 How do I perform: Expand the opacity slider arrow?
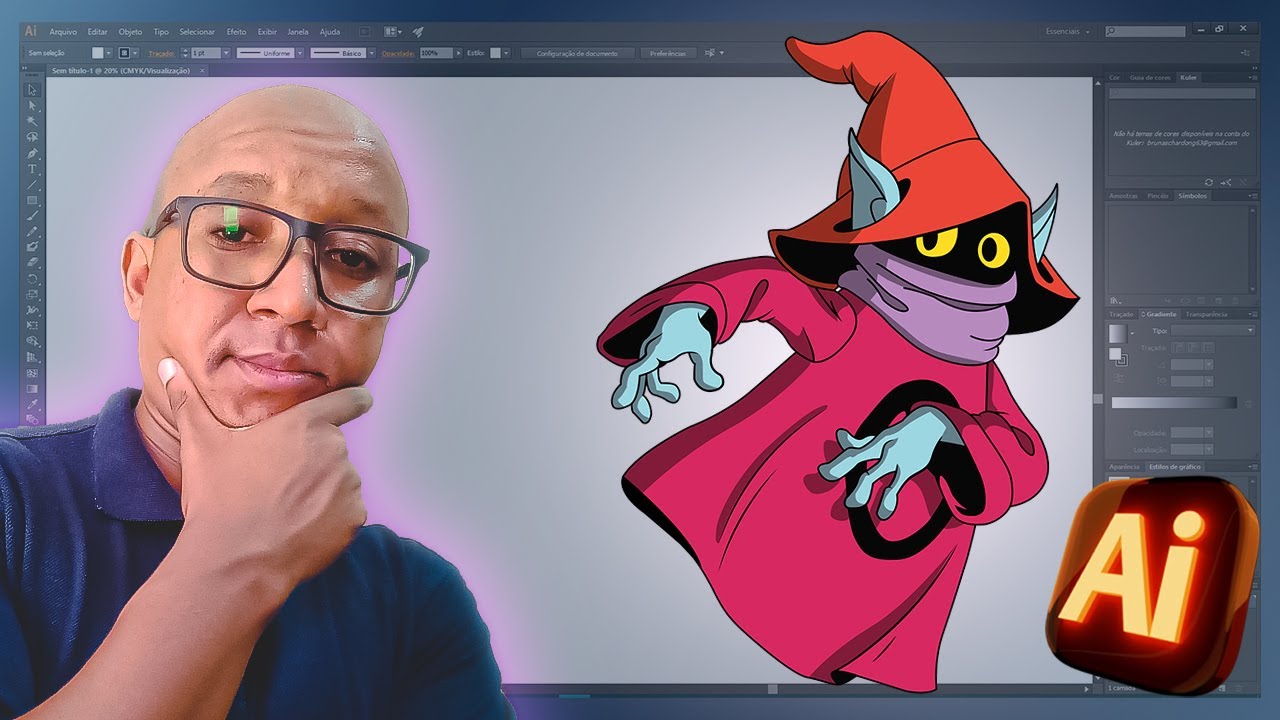pyautogui.click(x=458, y=53)
